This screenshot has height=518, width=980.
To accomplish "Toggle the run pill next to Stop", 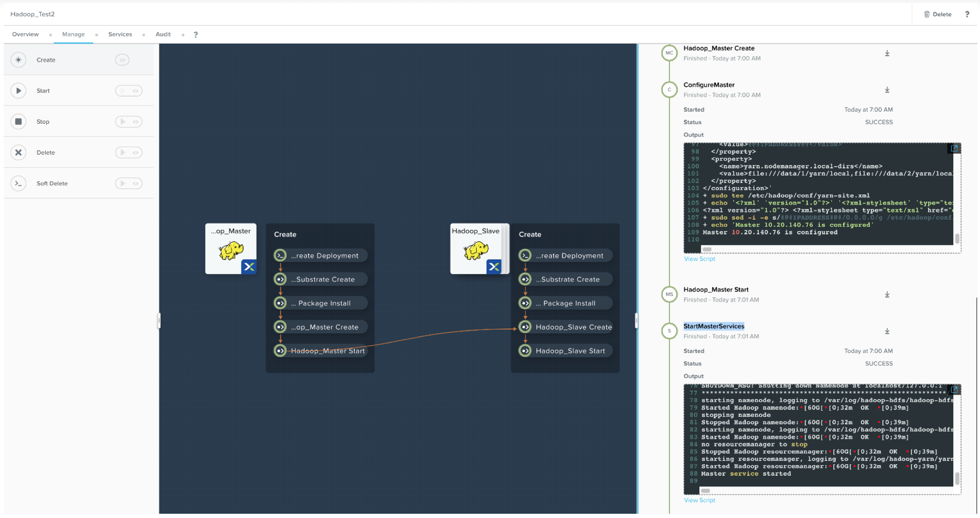I will [x=129, y=122].
